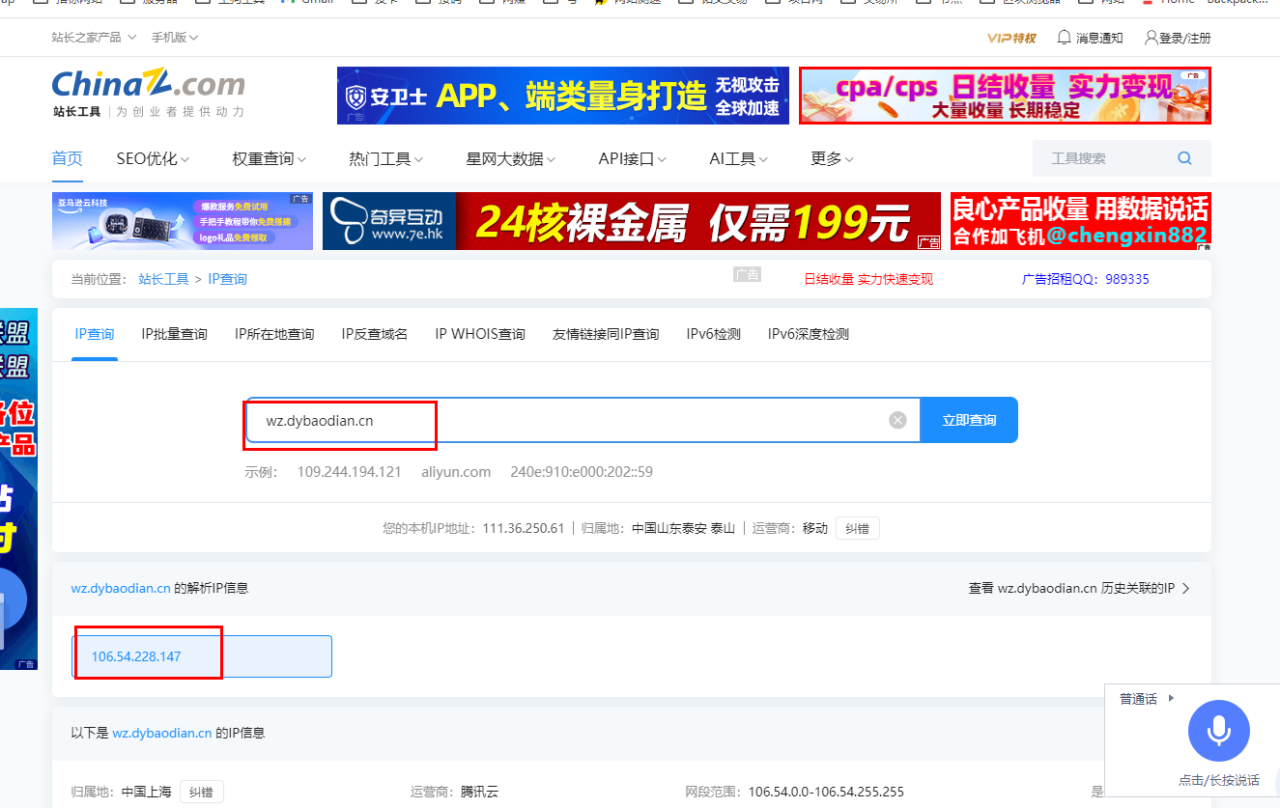Click 纠错 button next to 运营商 移动
The height and width of the screenshot is (808, 1280).
click(858, 529)
